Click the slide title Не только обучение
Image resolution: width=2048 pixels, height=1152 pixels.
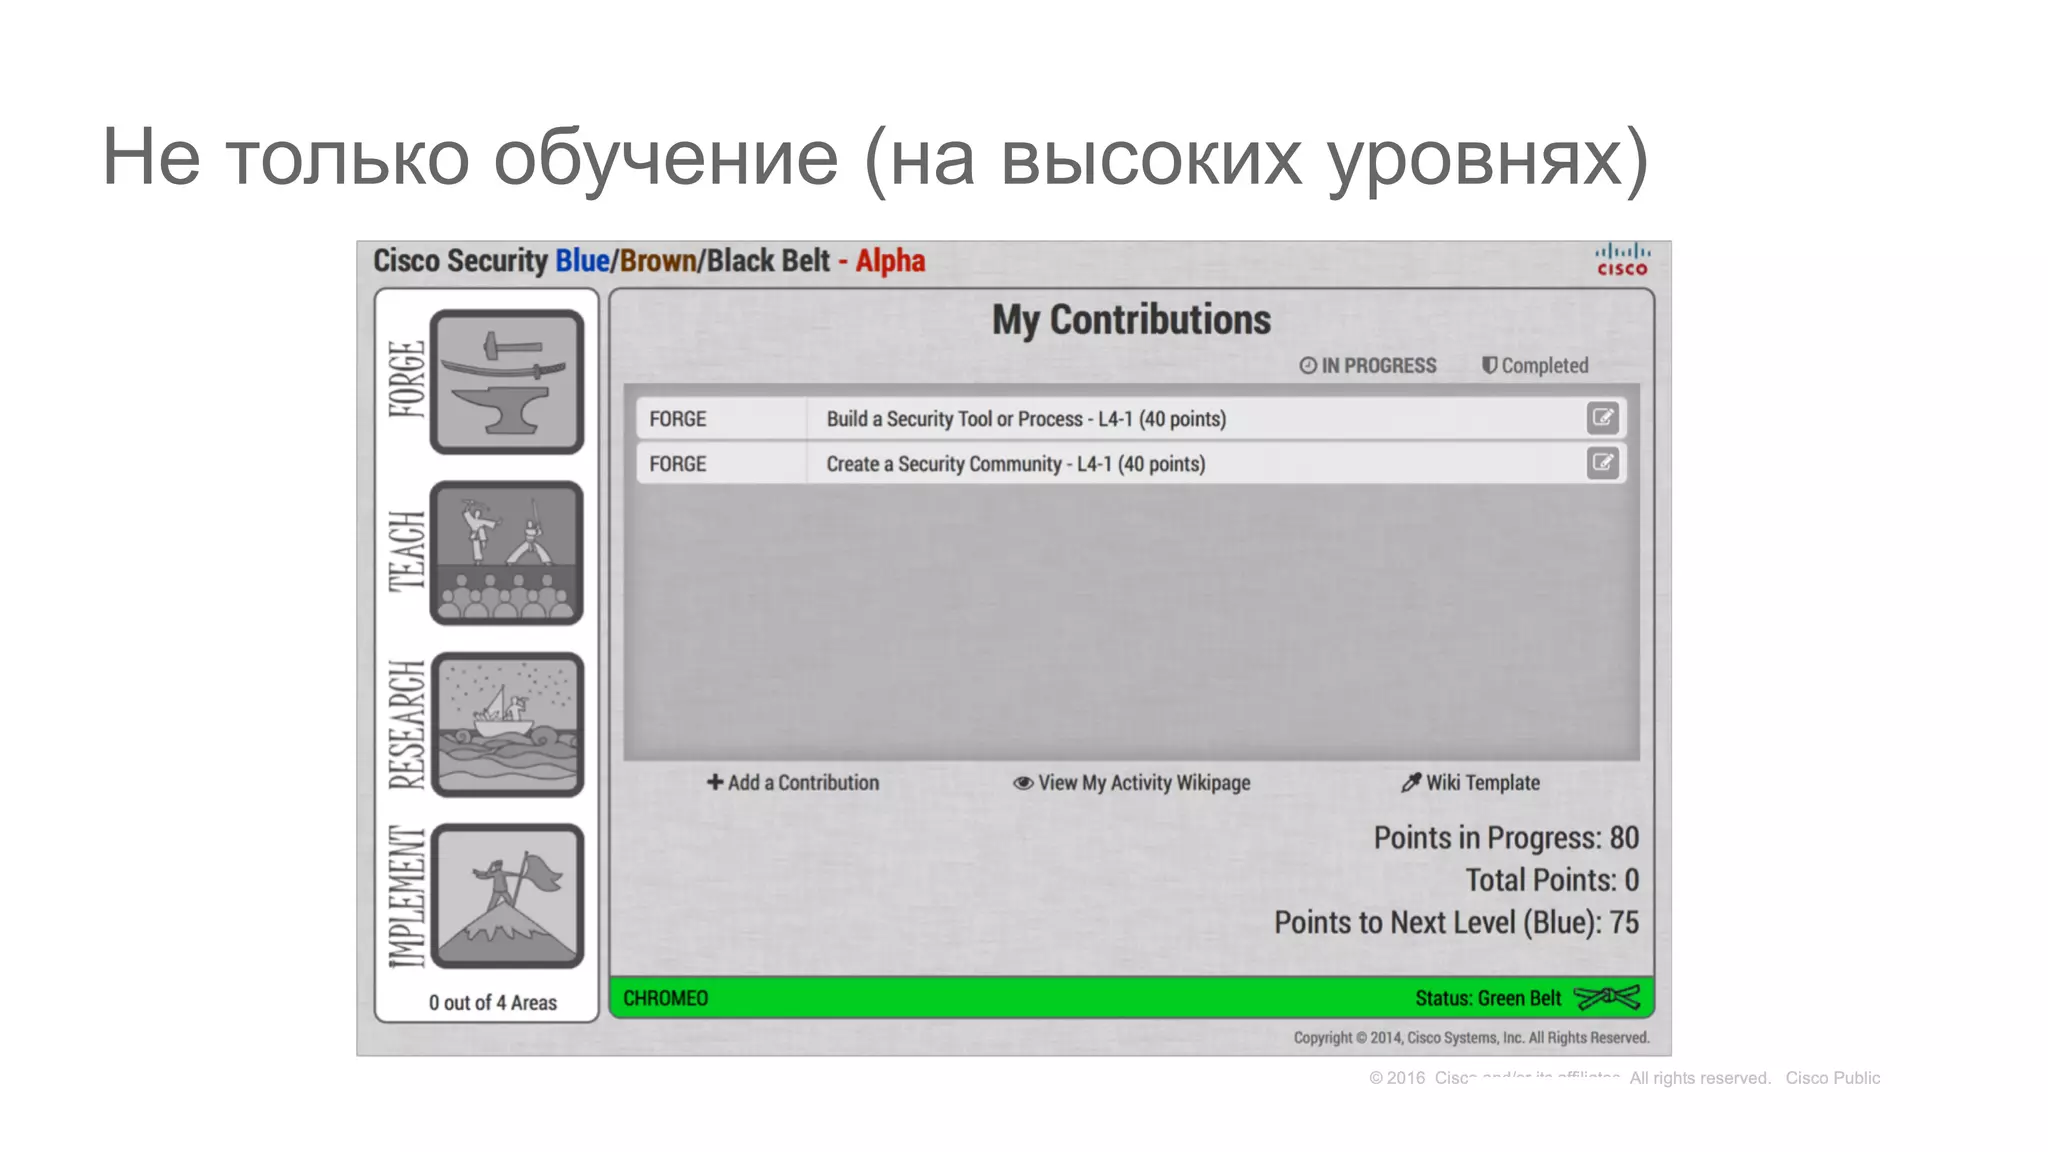(x=875, y=158)
